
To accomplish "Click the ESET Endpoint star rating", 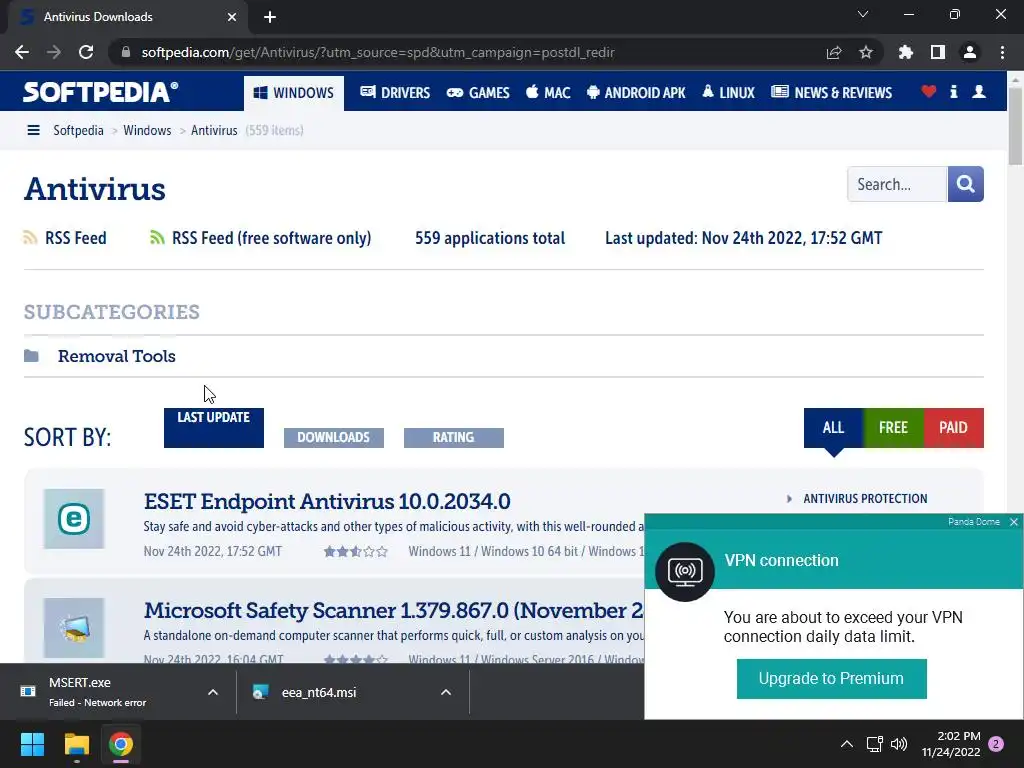I will tap(355, 551).
